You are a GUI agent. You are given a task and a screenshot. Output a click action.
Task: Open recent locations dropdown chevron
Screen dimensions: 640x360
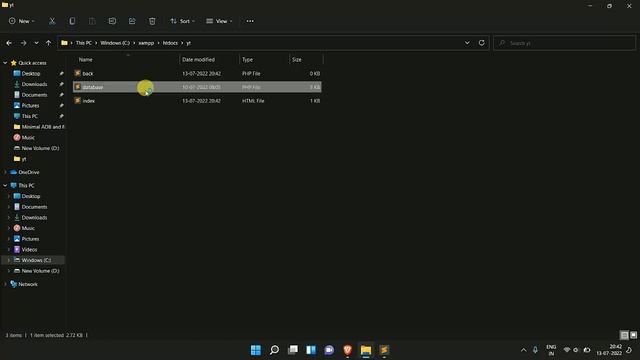(x=36, y=43)
